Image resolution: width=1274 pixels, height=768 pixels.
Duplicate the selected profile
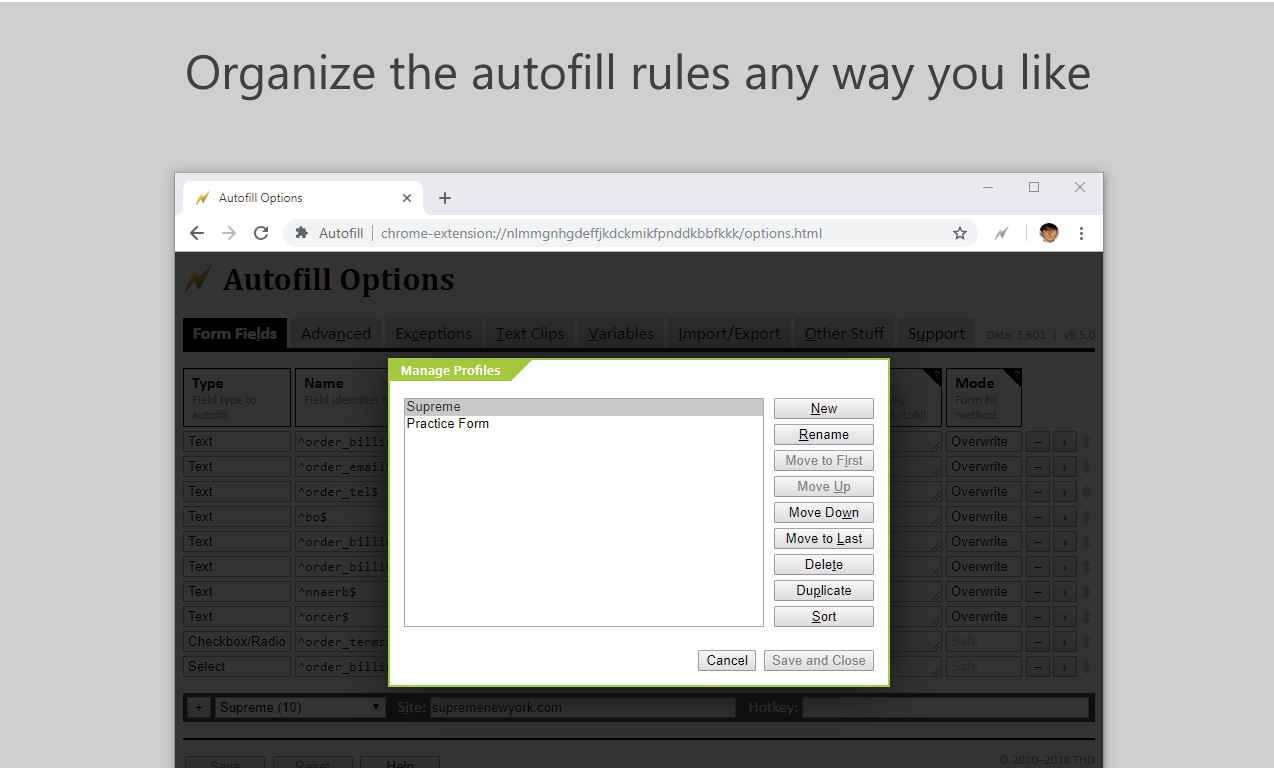click(x=824, y=590)
